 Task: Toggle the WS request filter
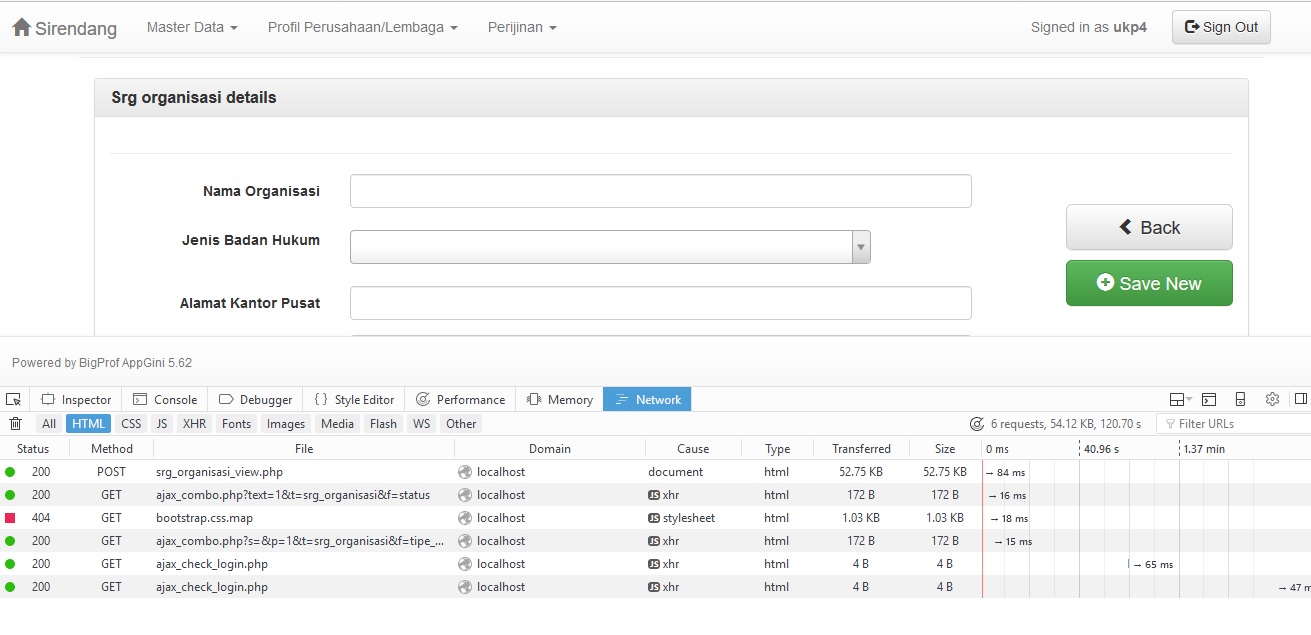422,424
